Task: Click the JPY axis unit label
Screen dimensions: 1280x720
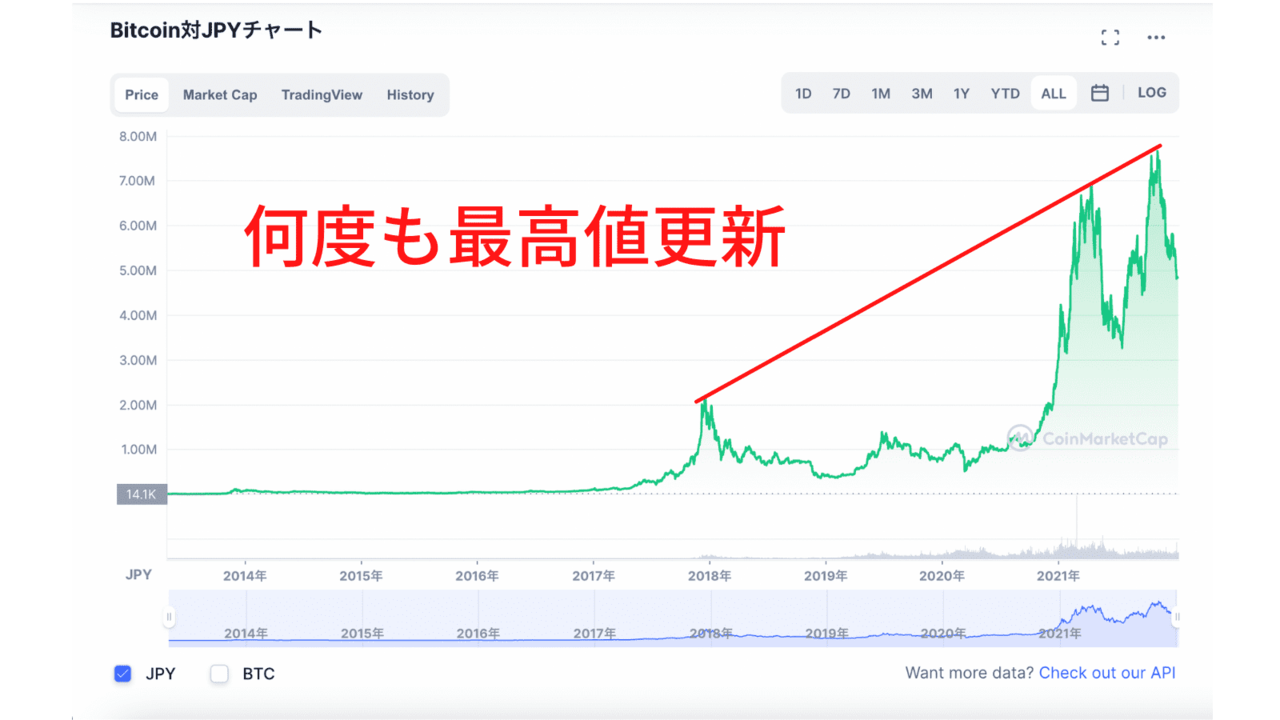Action: click(x=138, y=575)
